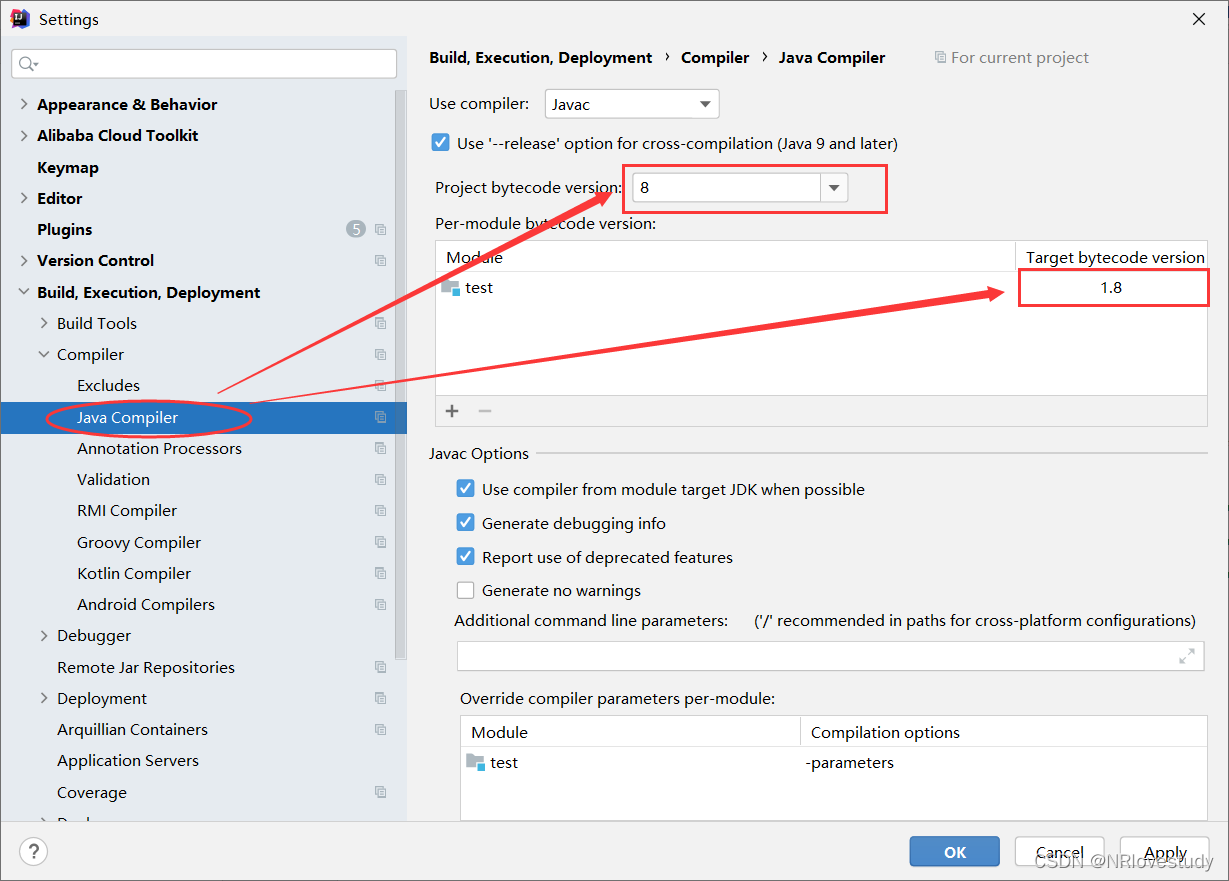The width and height of the screenshot is (1229, 881).
Task: Toggle Use compiler from module target JDK
Action: [x=465, y=489]
